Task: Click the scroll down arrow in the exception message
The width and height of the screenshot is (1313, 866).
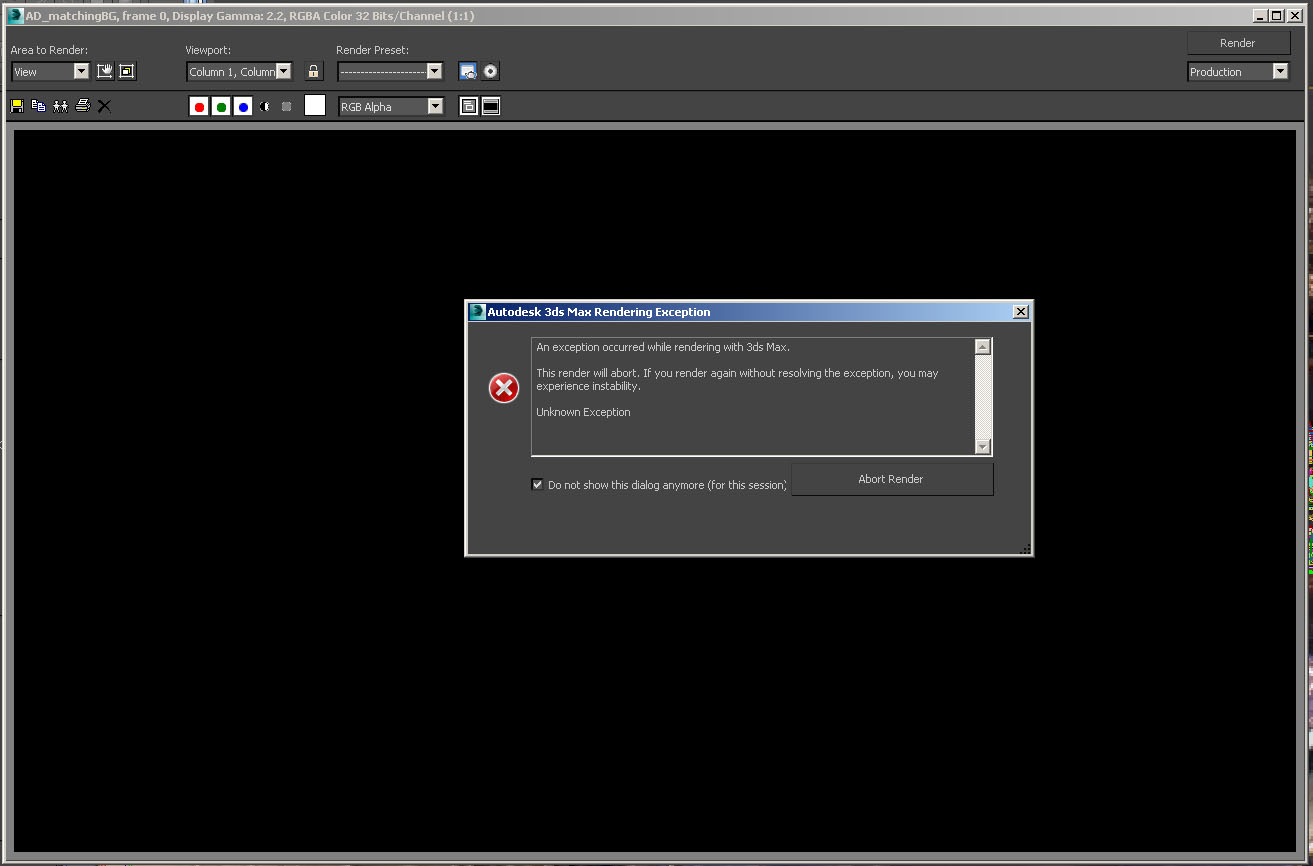Action: pos(983,447)
